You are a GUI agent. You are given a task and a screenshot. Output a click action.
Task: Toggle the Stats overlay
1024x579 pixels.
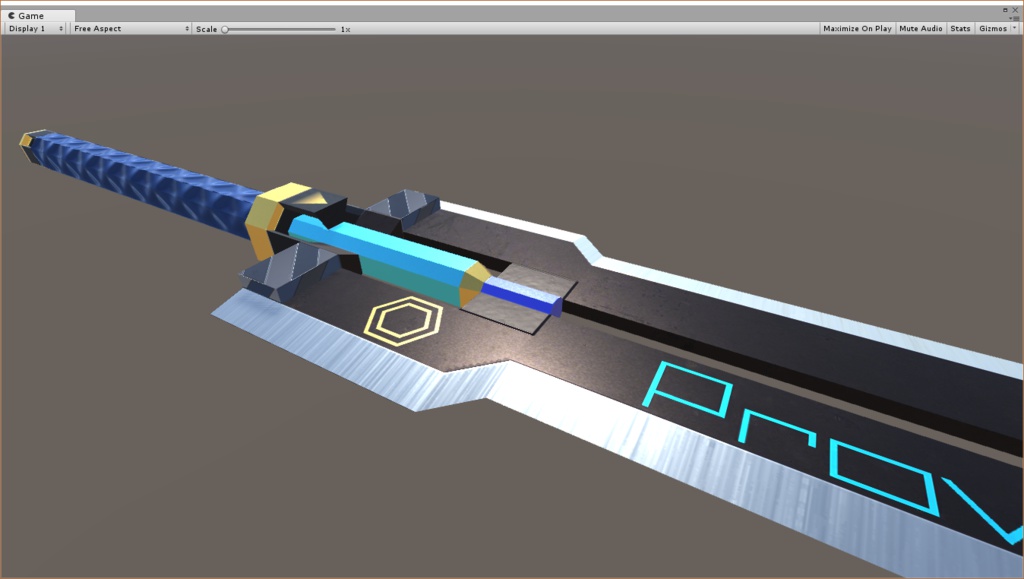[x=960, y=29]
